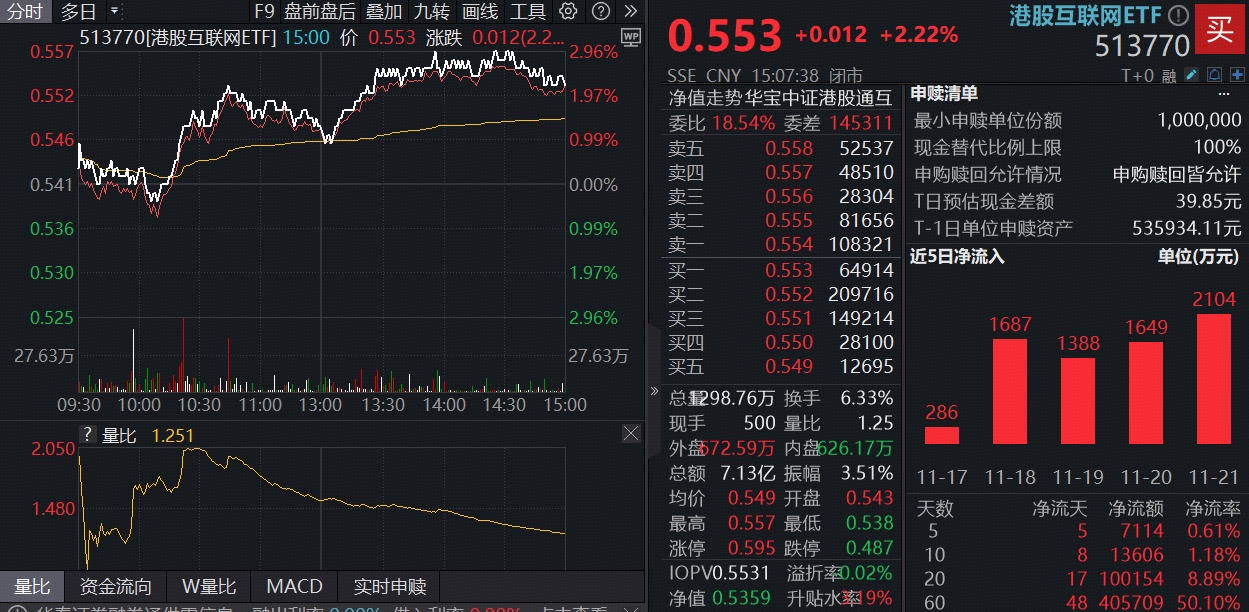This screenshot has height=612, width=1249.
Task: Toggle the 叠加 overlay option
Action: [384, 12]
